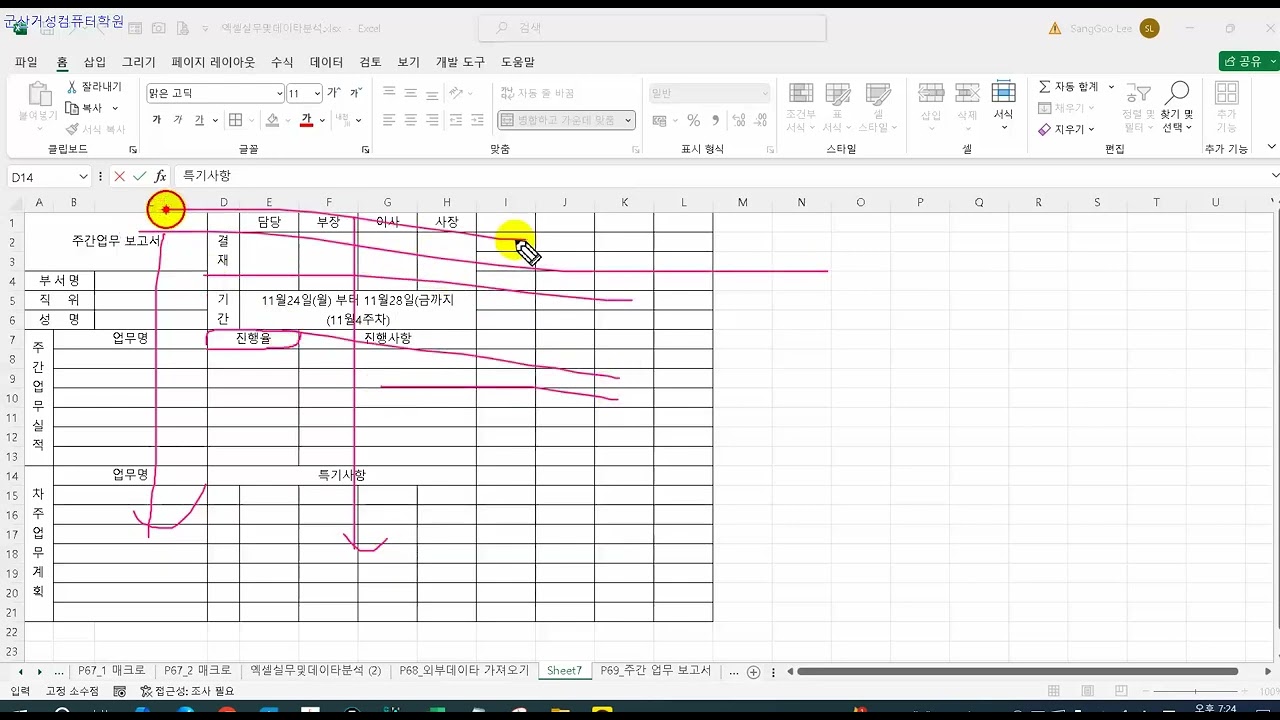
Task: Click the Fill Color paint bucket icon
Action: tap(272, 120)
